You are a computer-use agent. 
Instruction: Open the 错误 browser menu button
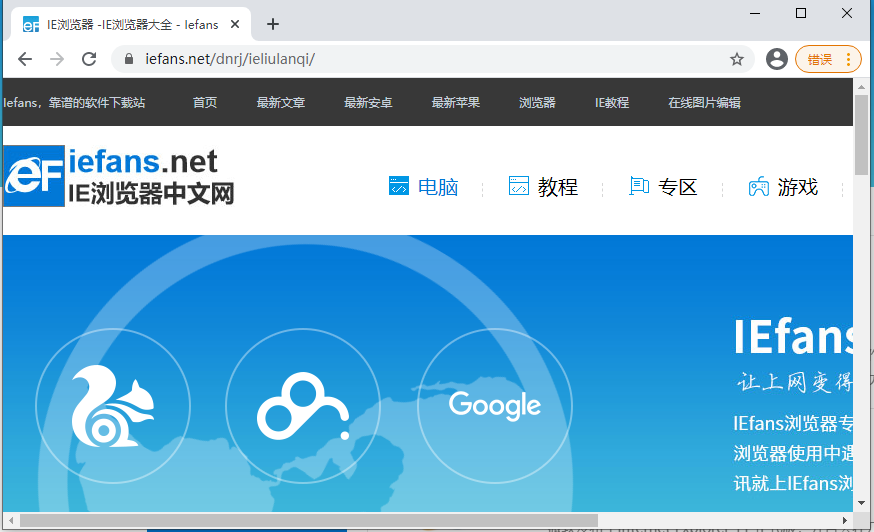pyautogui.click(x=828, y=59)
